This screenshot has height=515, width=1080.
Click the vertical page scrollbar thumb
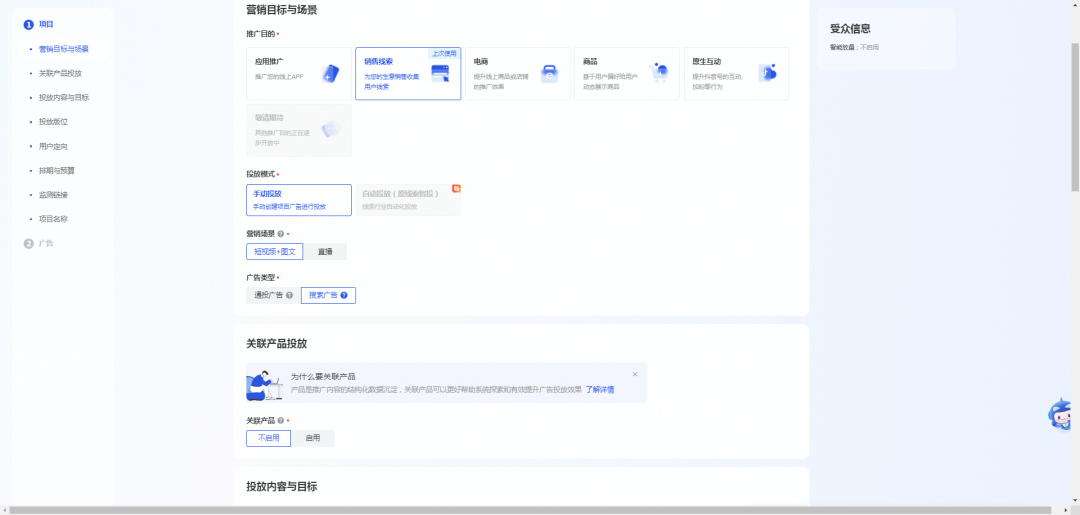pyautogui.click(x=1075, y=116)
